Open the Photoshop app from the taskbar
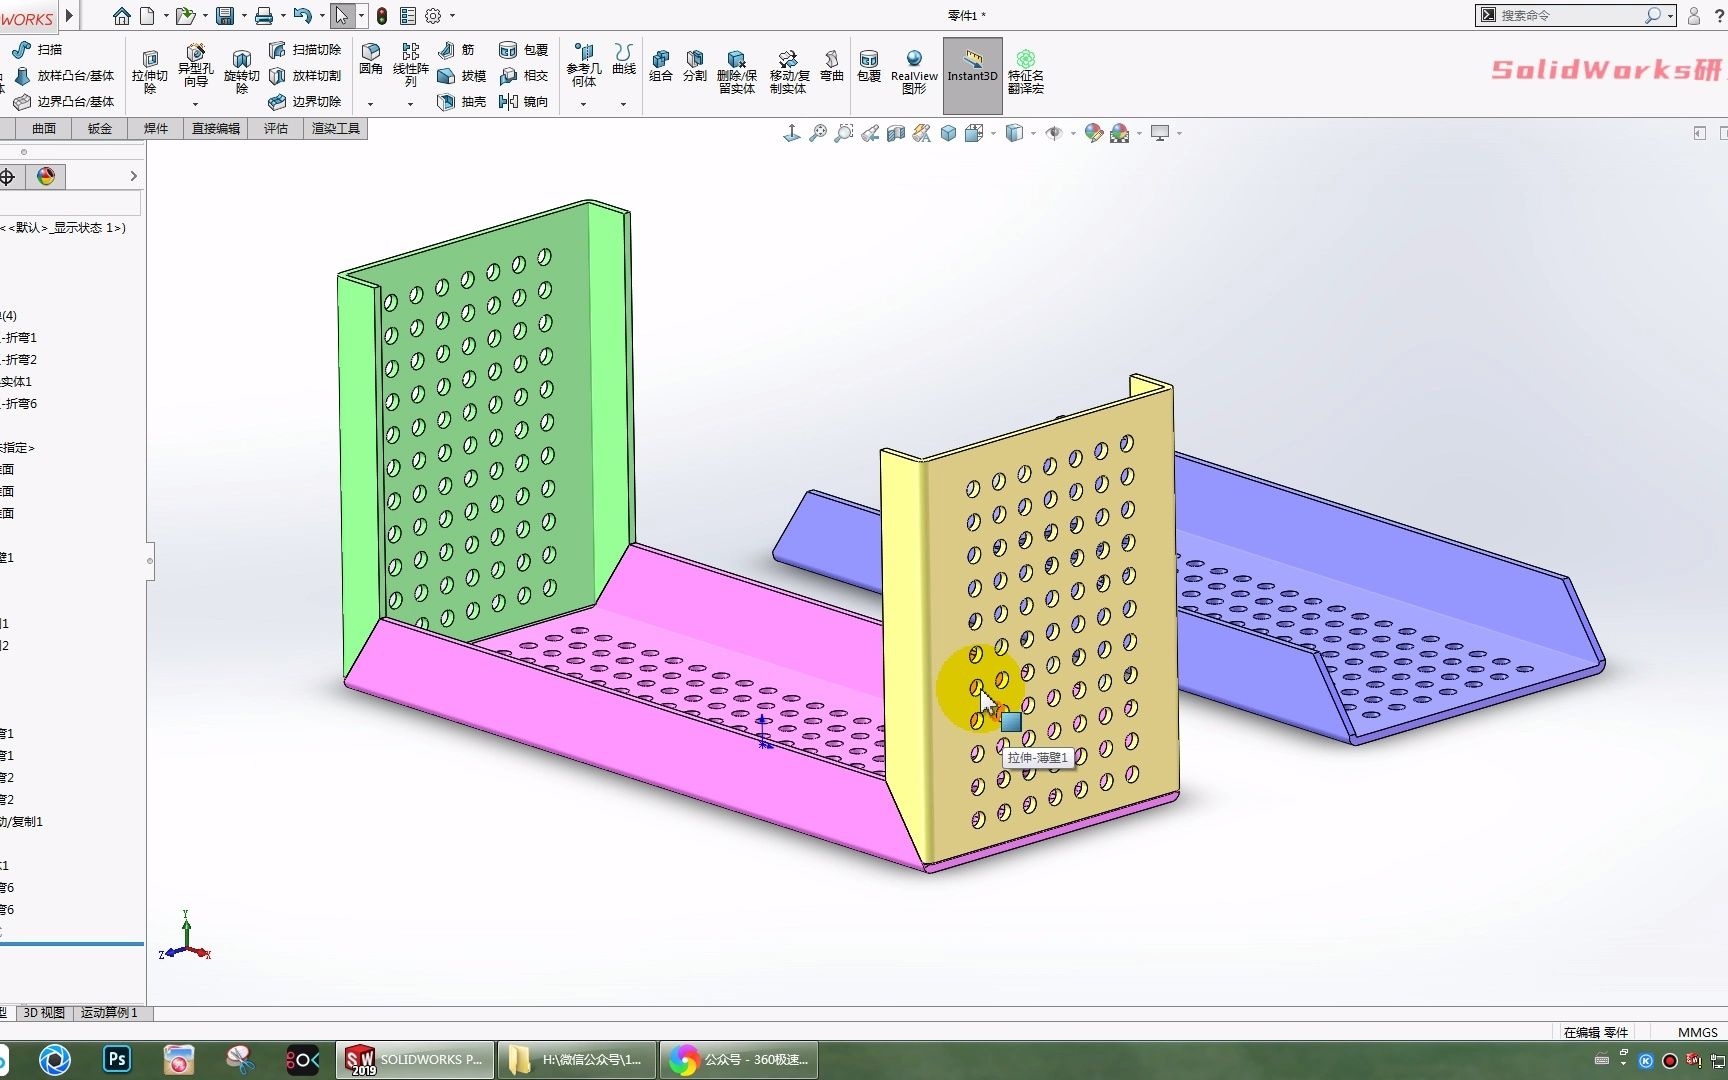 117,1058
